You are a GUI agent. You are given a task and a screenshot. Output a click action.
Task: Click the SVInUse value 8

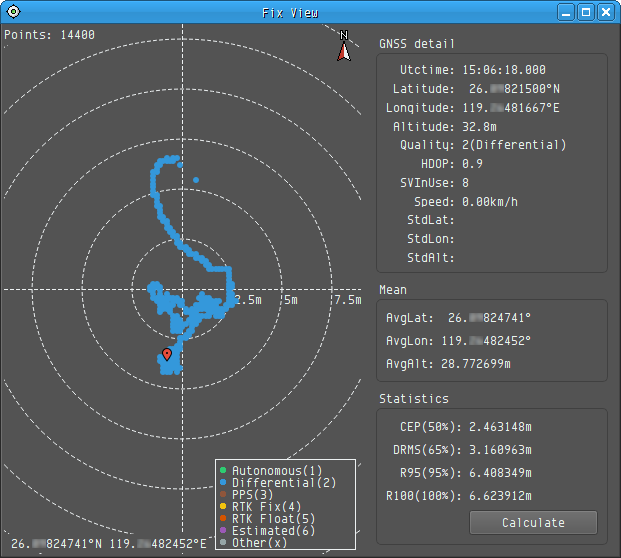[x=465, y=183]
